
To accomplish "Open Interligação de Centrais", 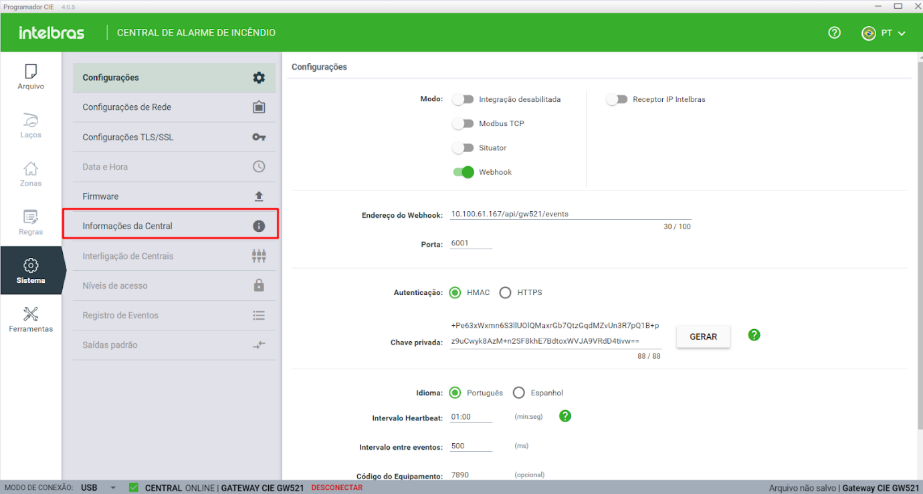I will [x=174, y=256].
